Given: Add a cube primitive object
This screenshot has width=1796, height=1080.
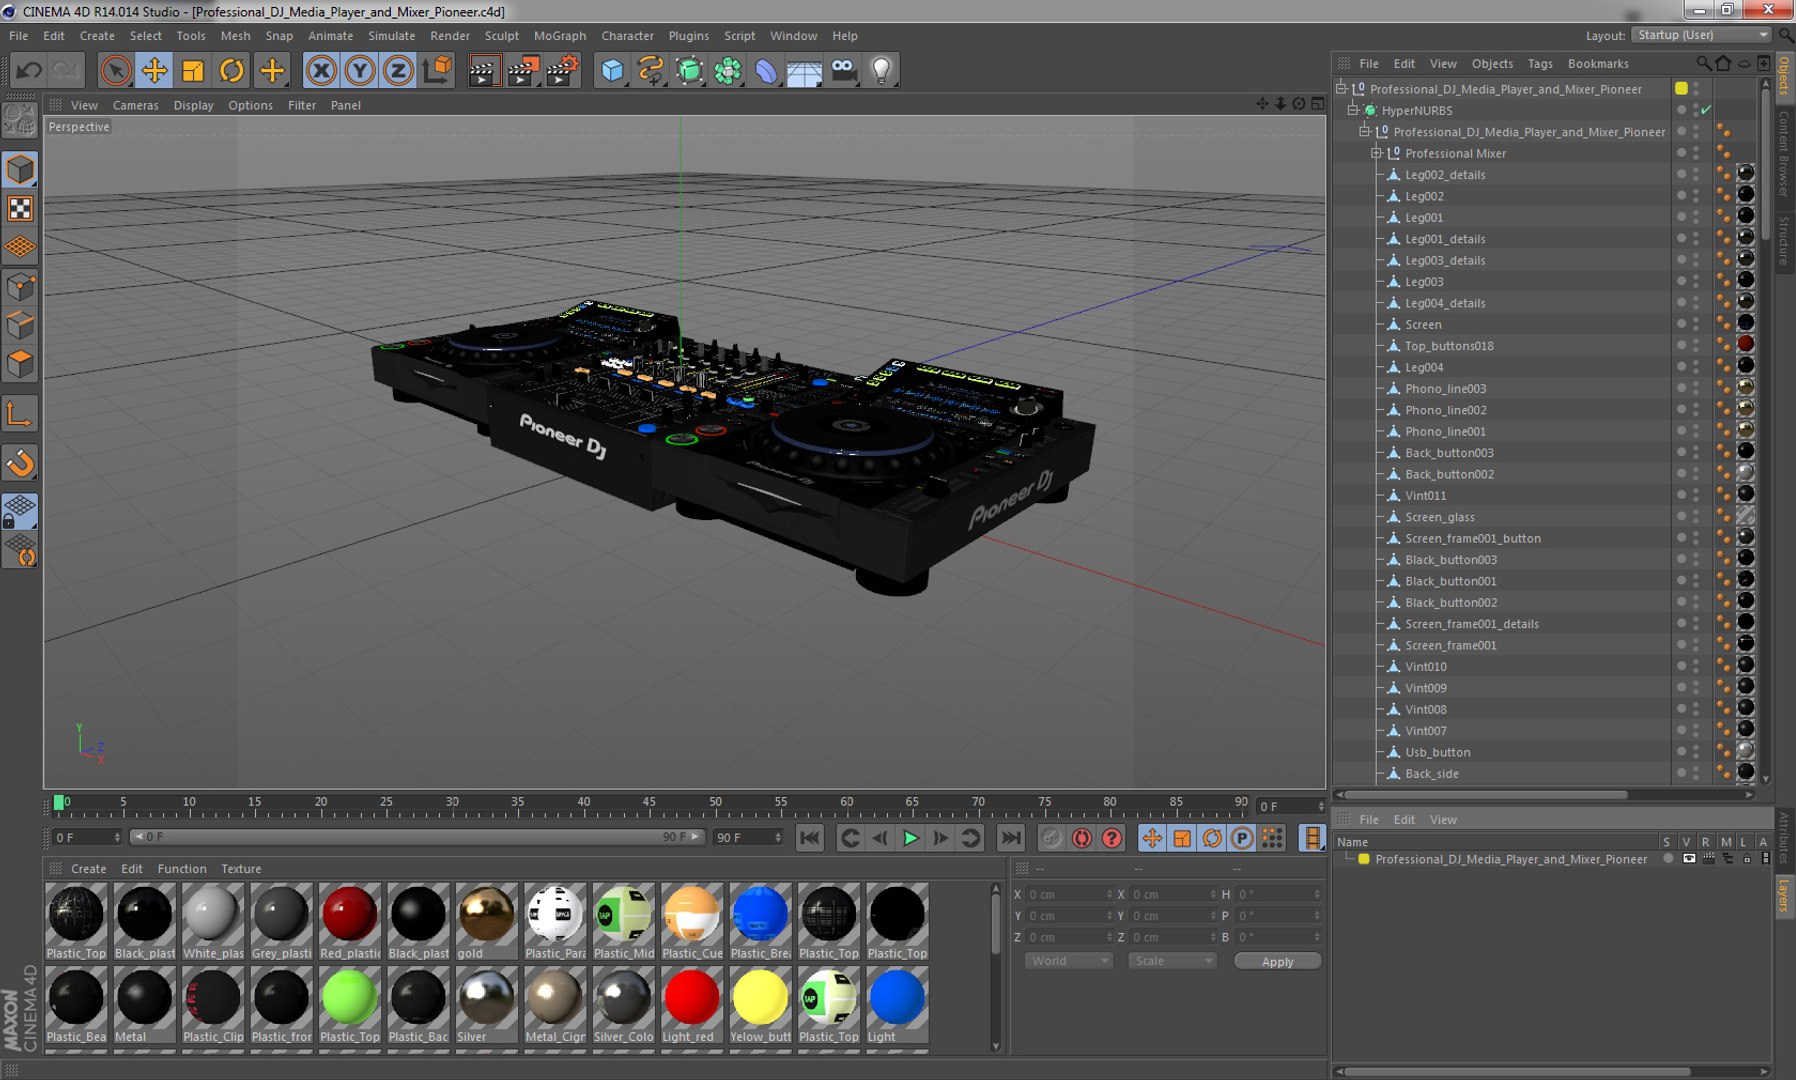Looking at the screenshot, I should (612, 70).
